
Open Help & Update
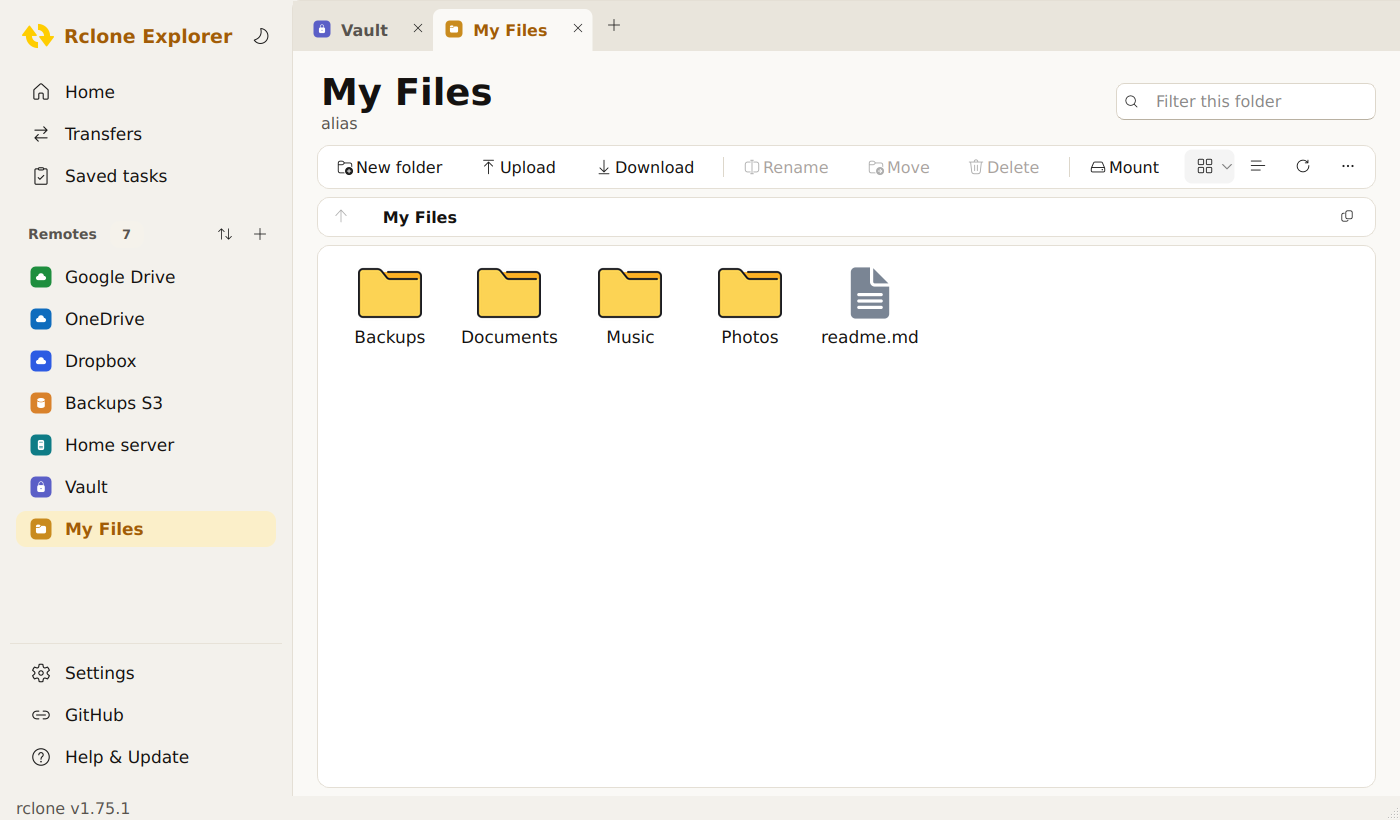146,757
